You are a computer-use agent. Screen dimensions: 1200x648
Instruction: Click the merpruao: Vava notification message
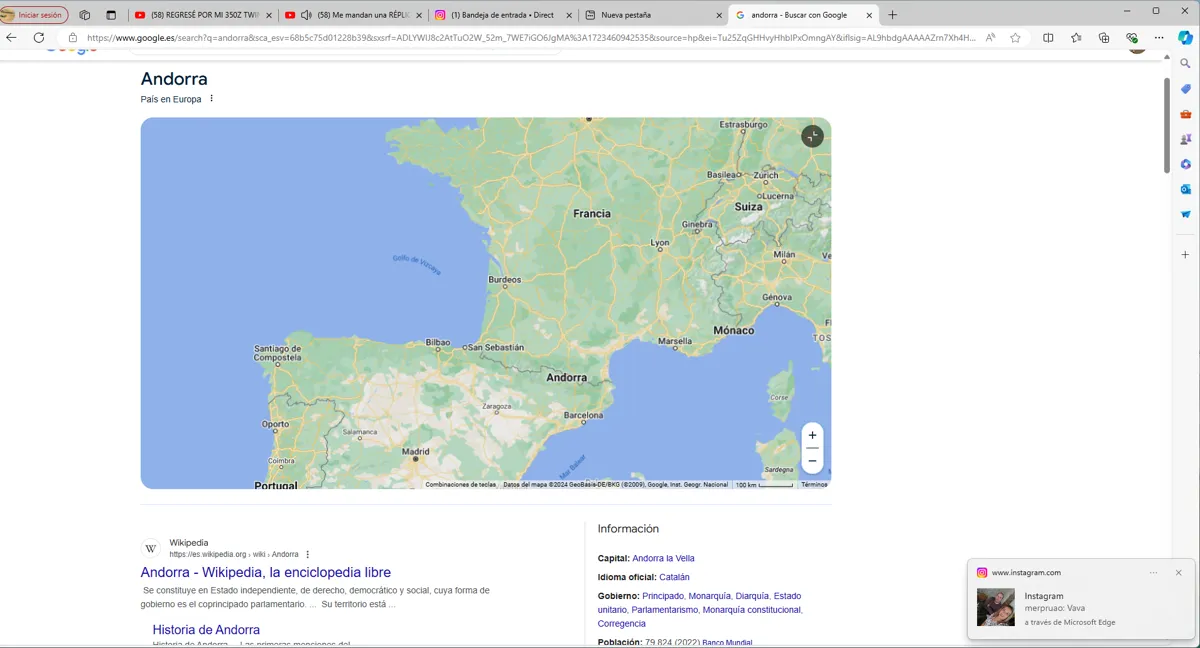1054,608
